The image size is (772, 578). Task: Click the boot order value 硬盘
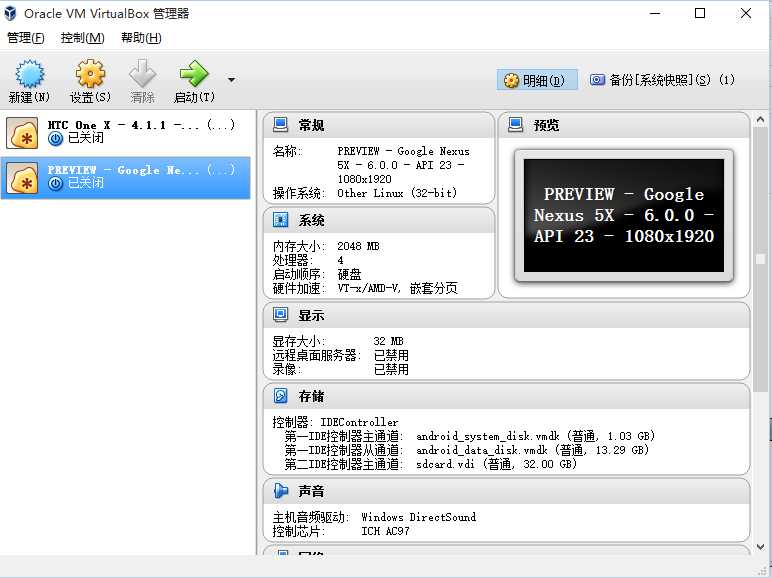[x=349, y=274]
